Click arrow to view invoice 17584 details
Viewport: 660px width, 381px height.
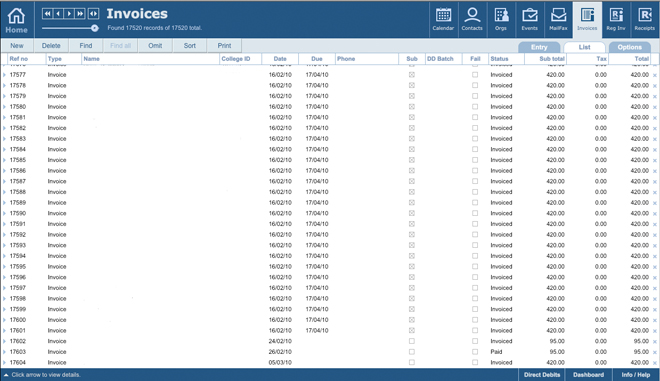pos(4,149)
